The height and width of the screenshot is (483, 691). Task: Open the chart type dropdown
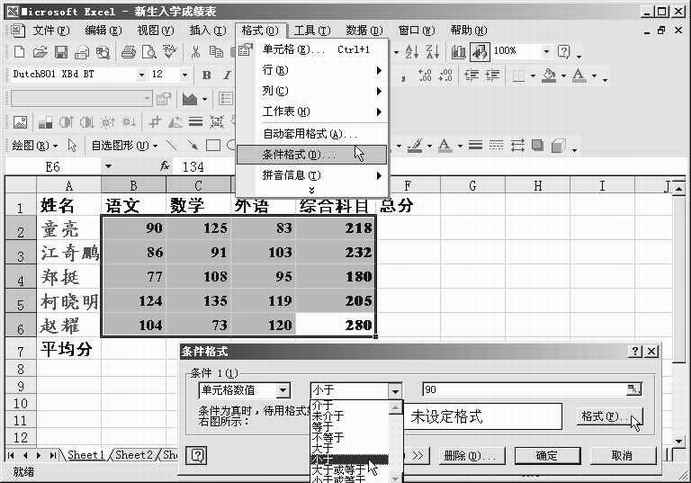click(x=204, y=99)
